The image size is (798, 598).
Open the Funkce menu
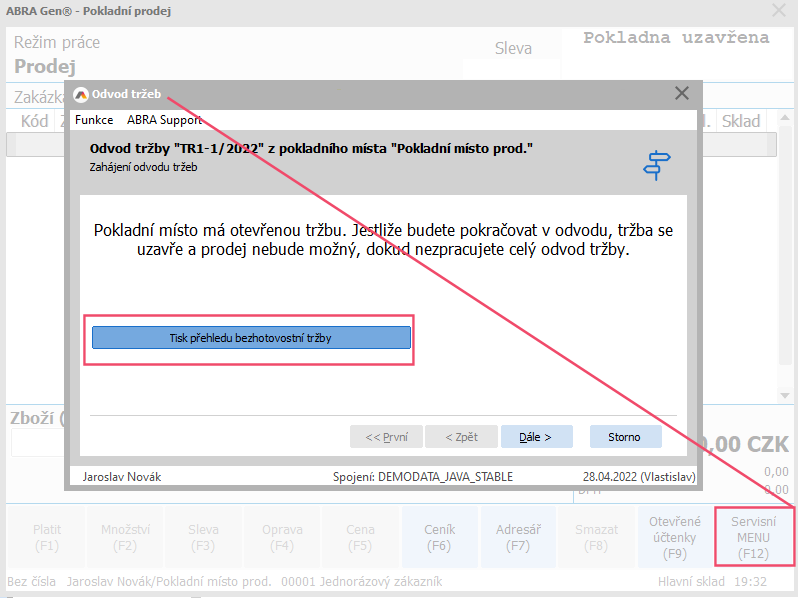click(x=94, y=120)
